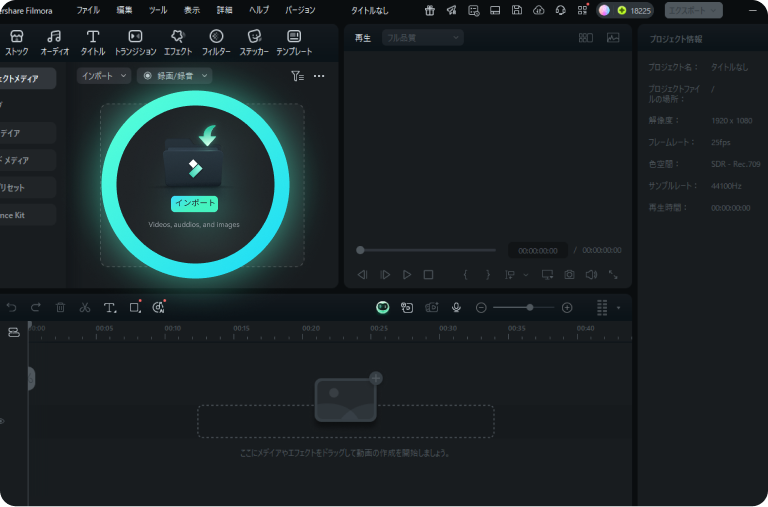Viewport: 768px width, 507px height.
Task: Open the media filter sort icon
Action: pyautogui.click(x=297, y=76)
